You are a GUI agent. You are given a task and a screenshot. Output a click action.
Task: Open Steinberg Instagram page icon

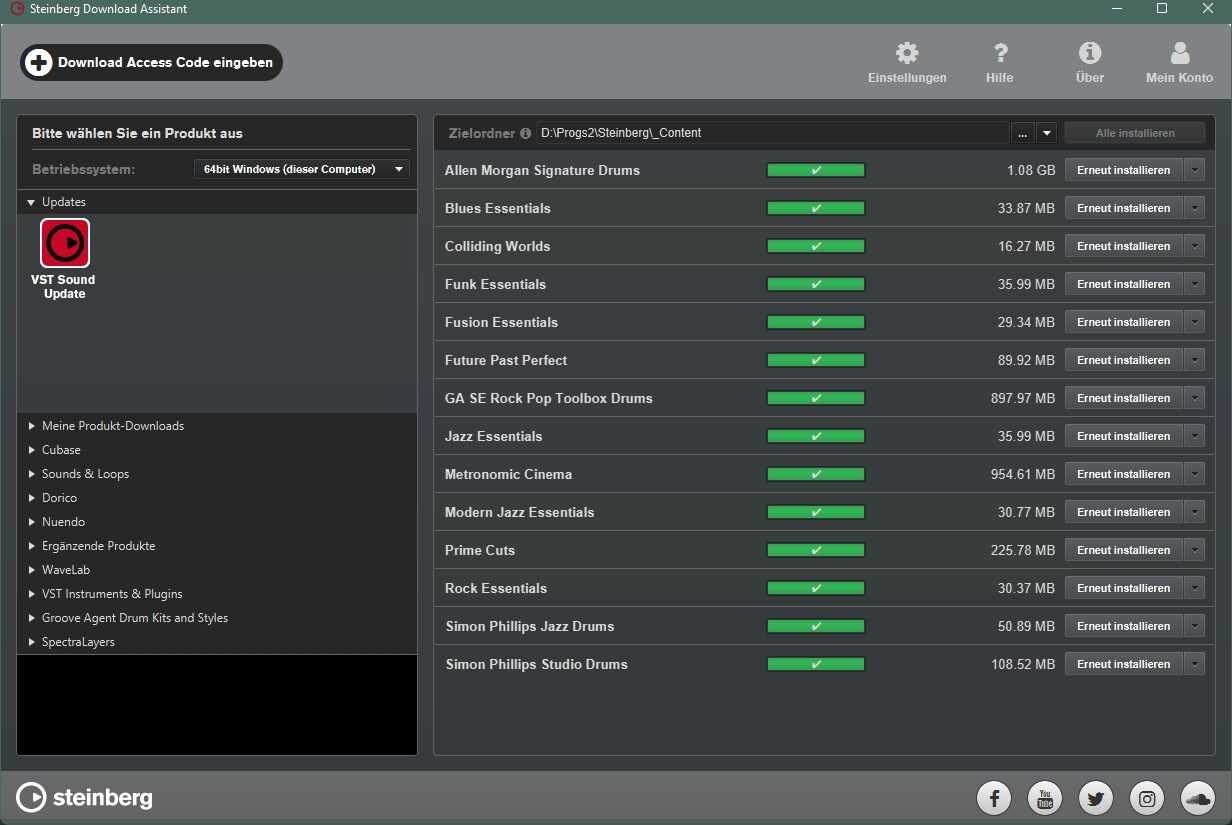click(1147, 798)
